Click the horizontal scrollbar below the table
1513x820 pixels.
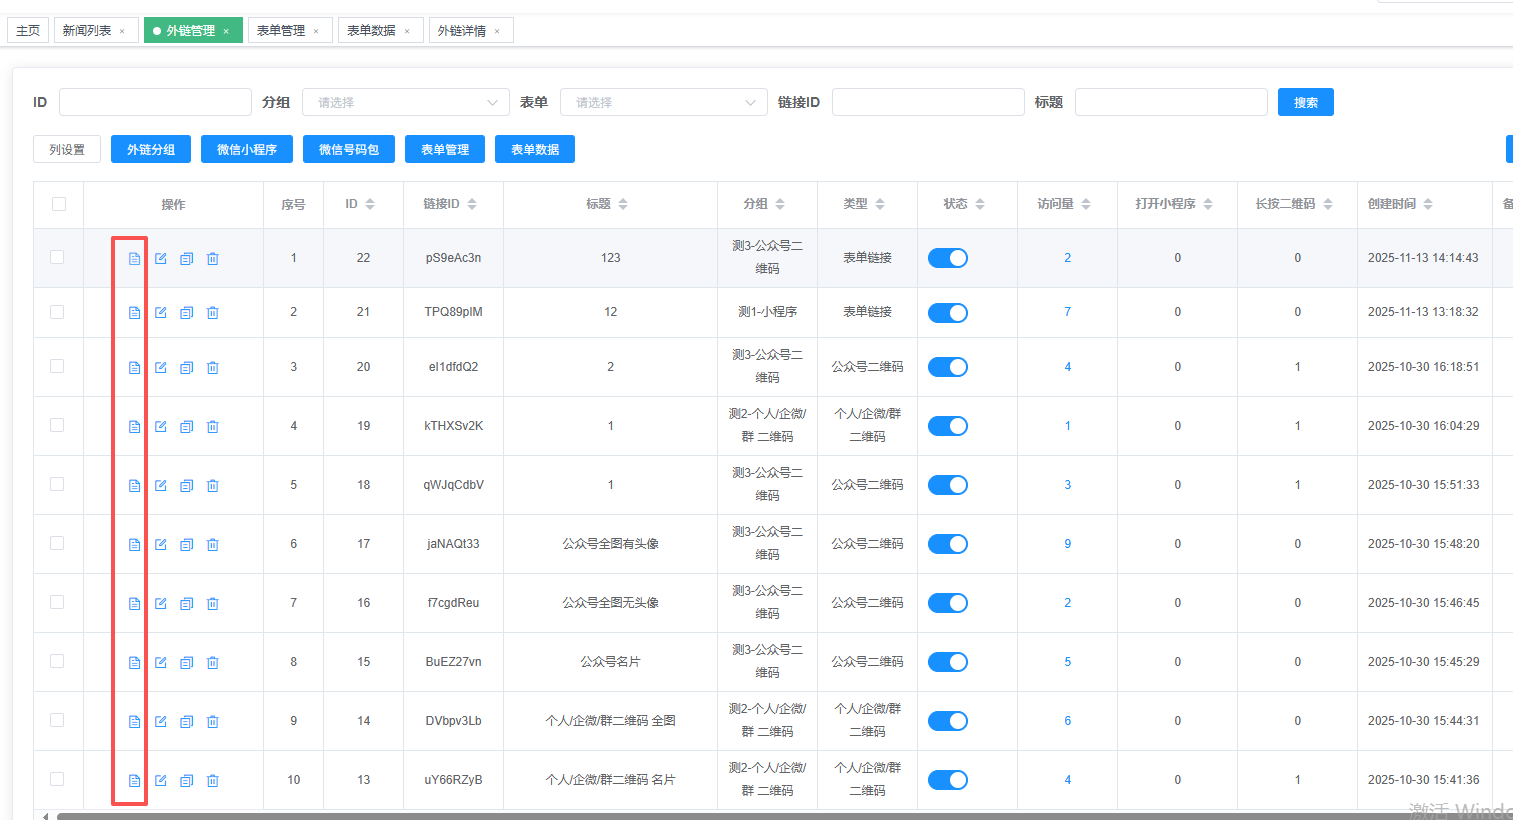(x=700, y=816)
